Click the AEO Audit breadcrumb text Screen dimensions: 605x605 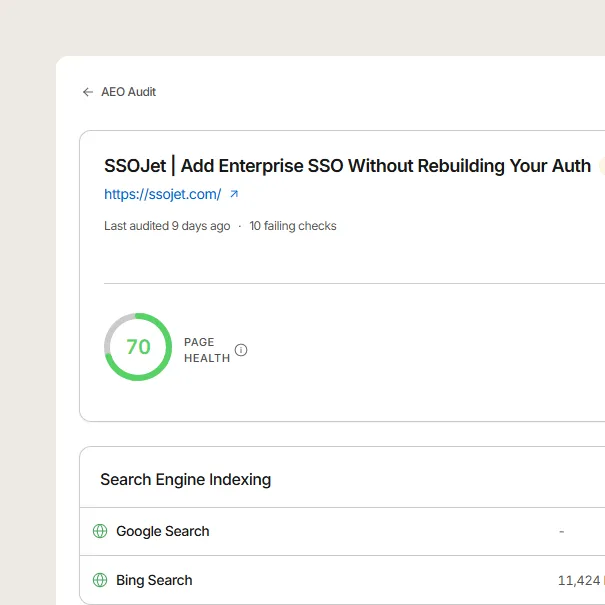[128, 92]
